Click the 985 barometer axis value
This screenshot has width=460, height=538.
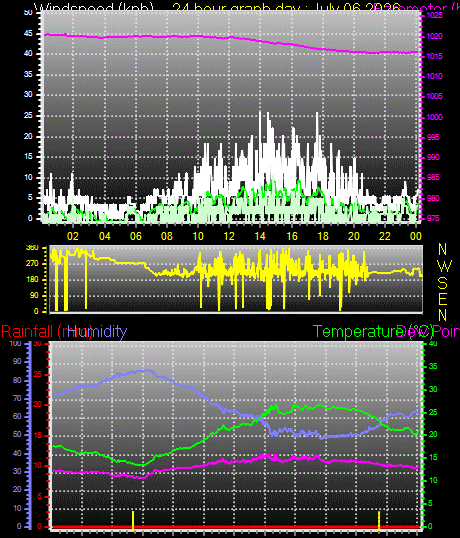(433, 177)
